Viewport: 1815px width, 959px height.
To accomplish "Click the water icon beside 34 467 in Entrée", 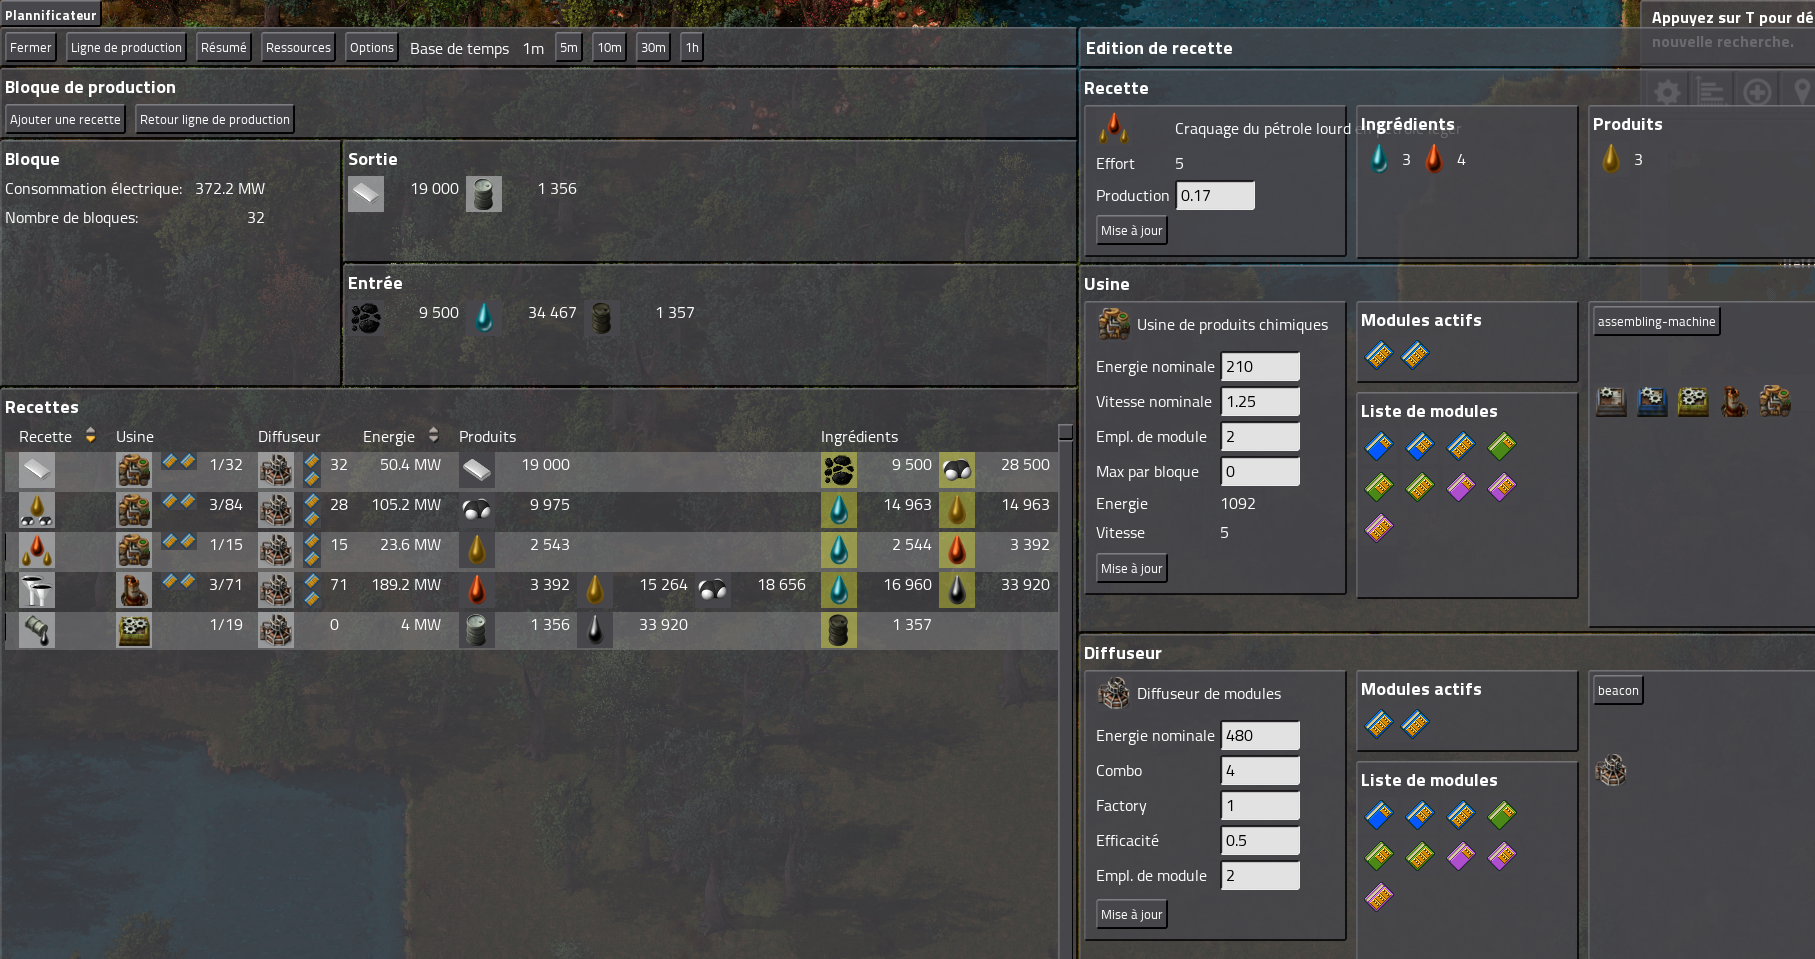I will tap(484, 318).
